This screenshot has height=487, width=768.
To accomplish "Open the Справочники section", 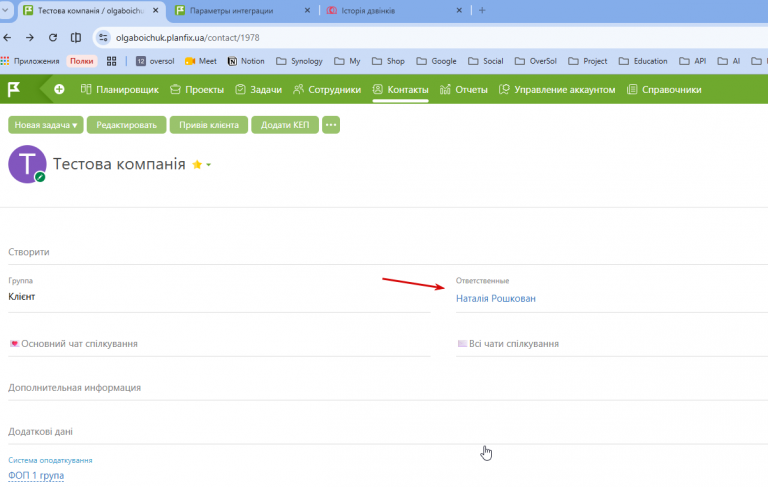I will tap(664, 90).
